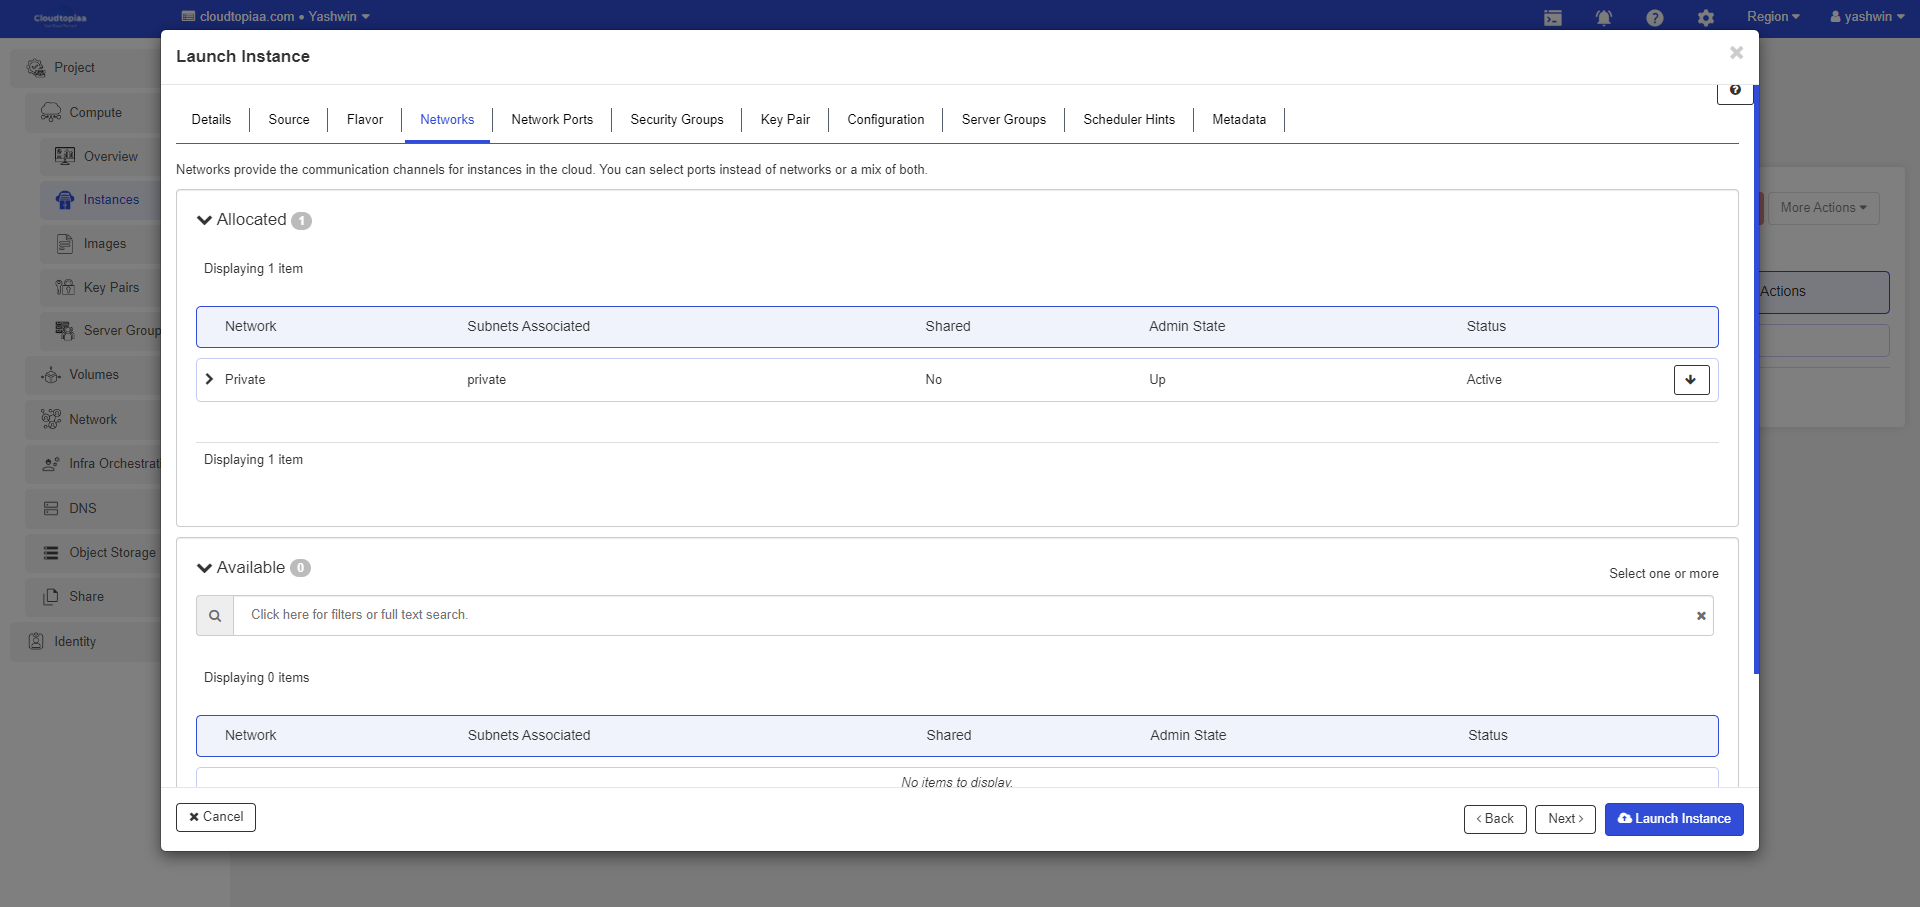This screenshot has width=1920, height=907.
Task: Switch to the Security Groups tab
Action: click(677, 120)
